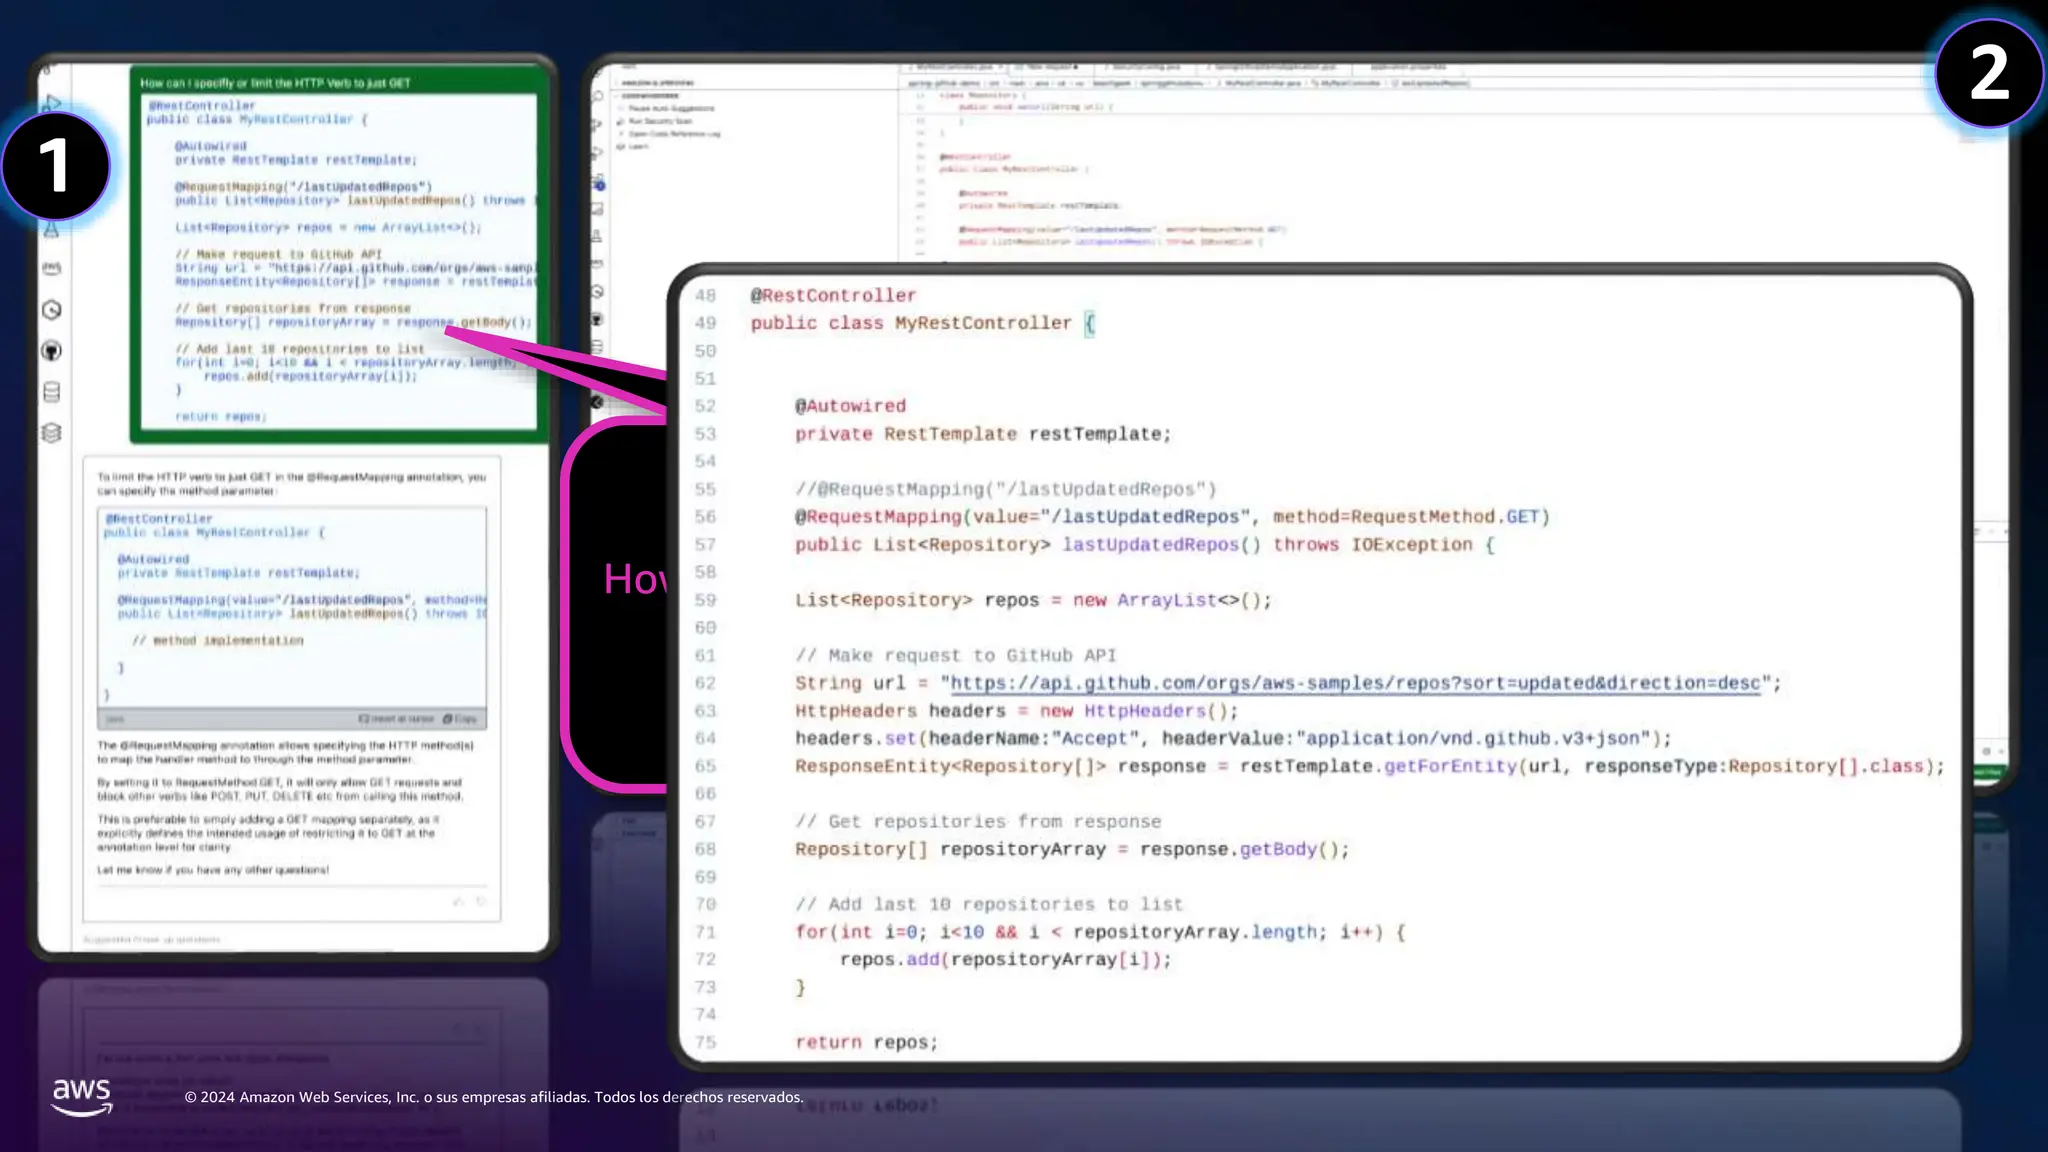Click the GitHub API URL link on line 62
The image size is (2048, 1152).
(1354, 683)
